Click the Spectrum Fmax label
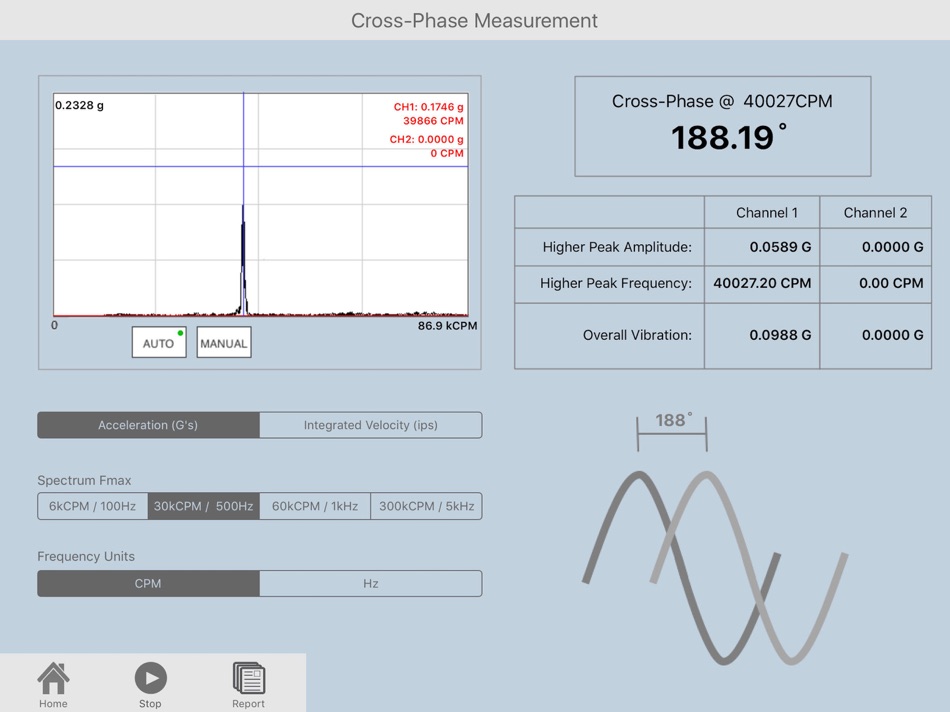Viewport: 950px width, 712px height. click(84, 481)
